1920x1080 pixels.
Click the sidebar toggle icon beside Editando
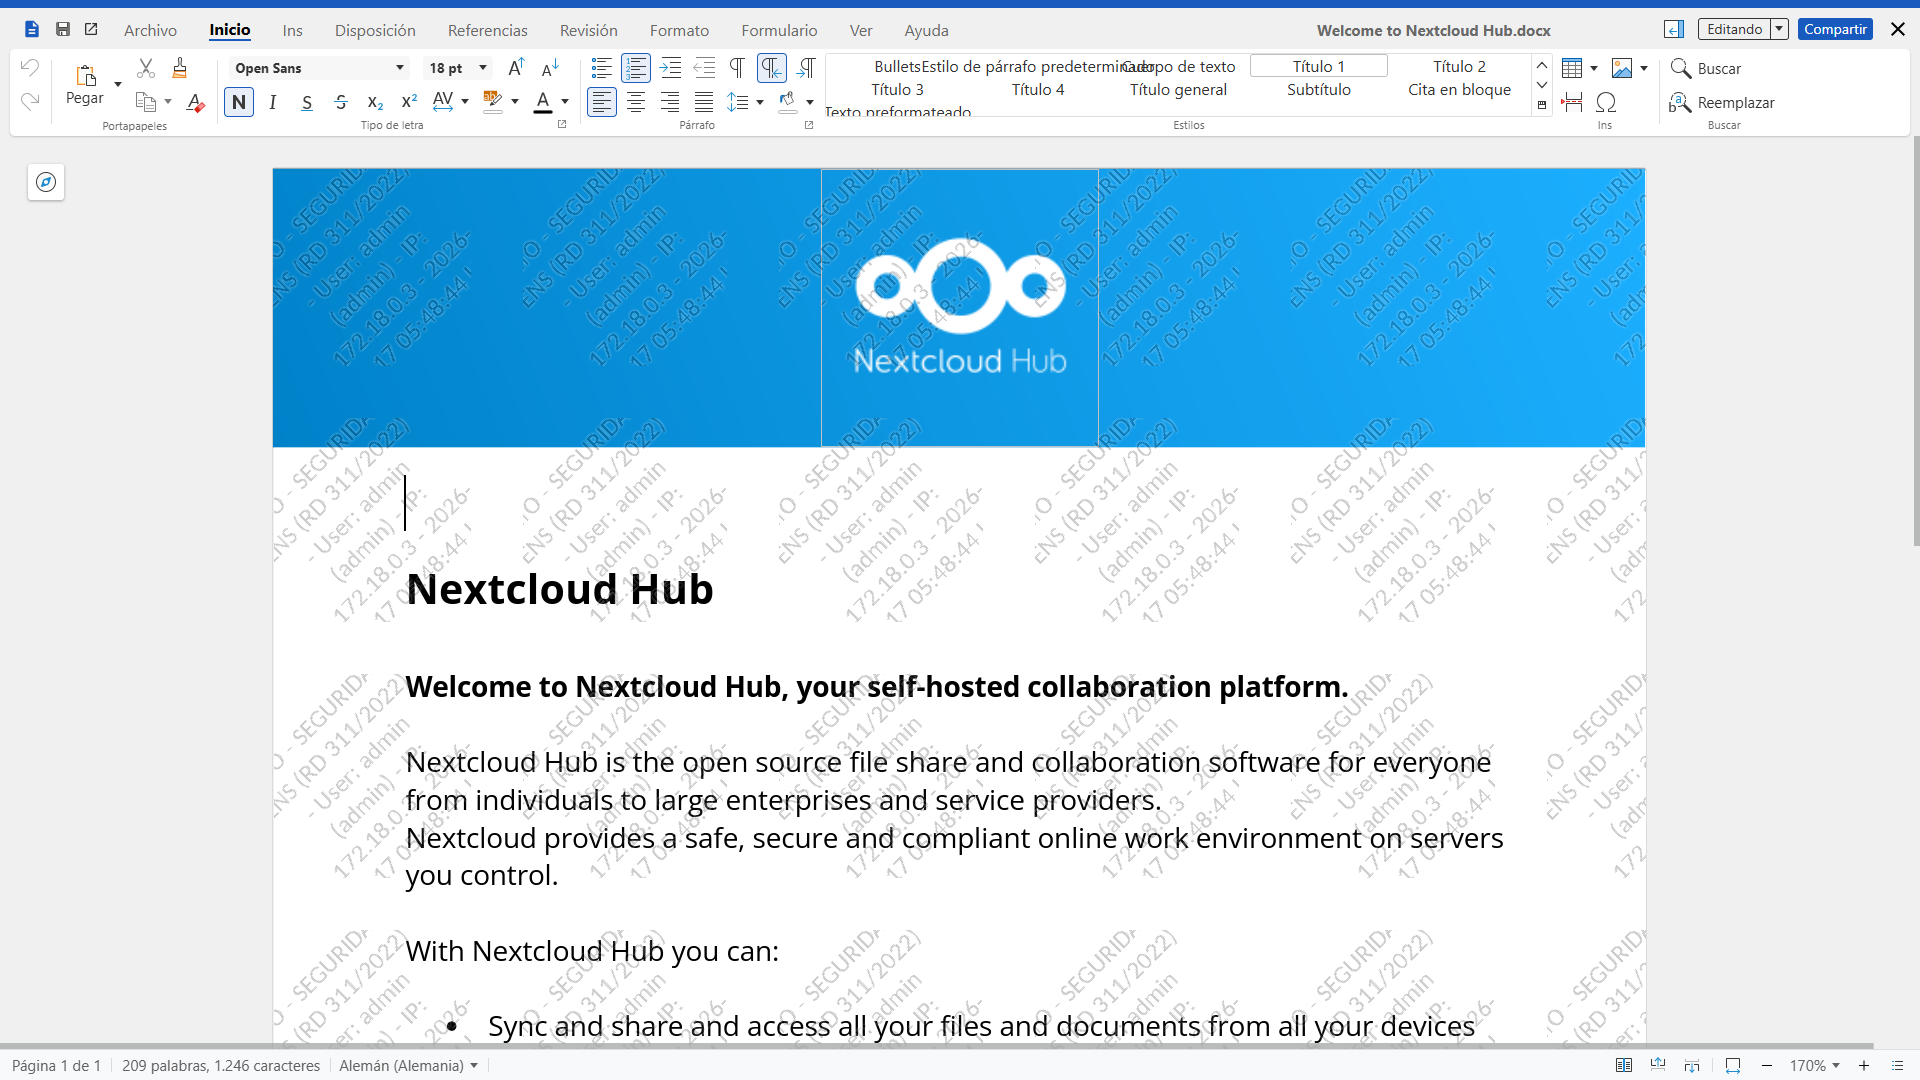[1674, 30]
